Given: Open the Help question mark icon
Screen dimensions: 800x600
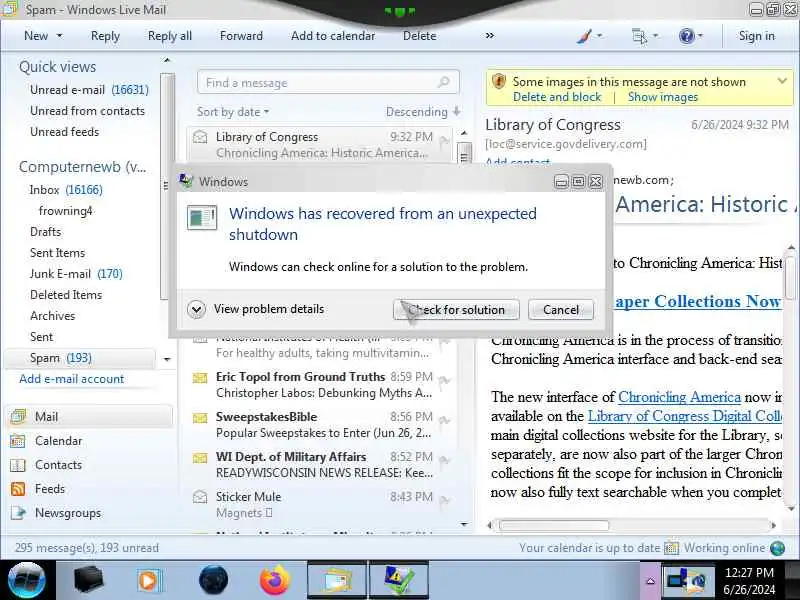Looking at the screenshot, I should click(x=687, y=36).
